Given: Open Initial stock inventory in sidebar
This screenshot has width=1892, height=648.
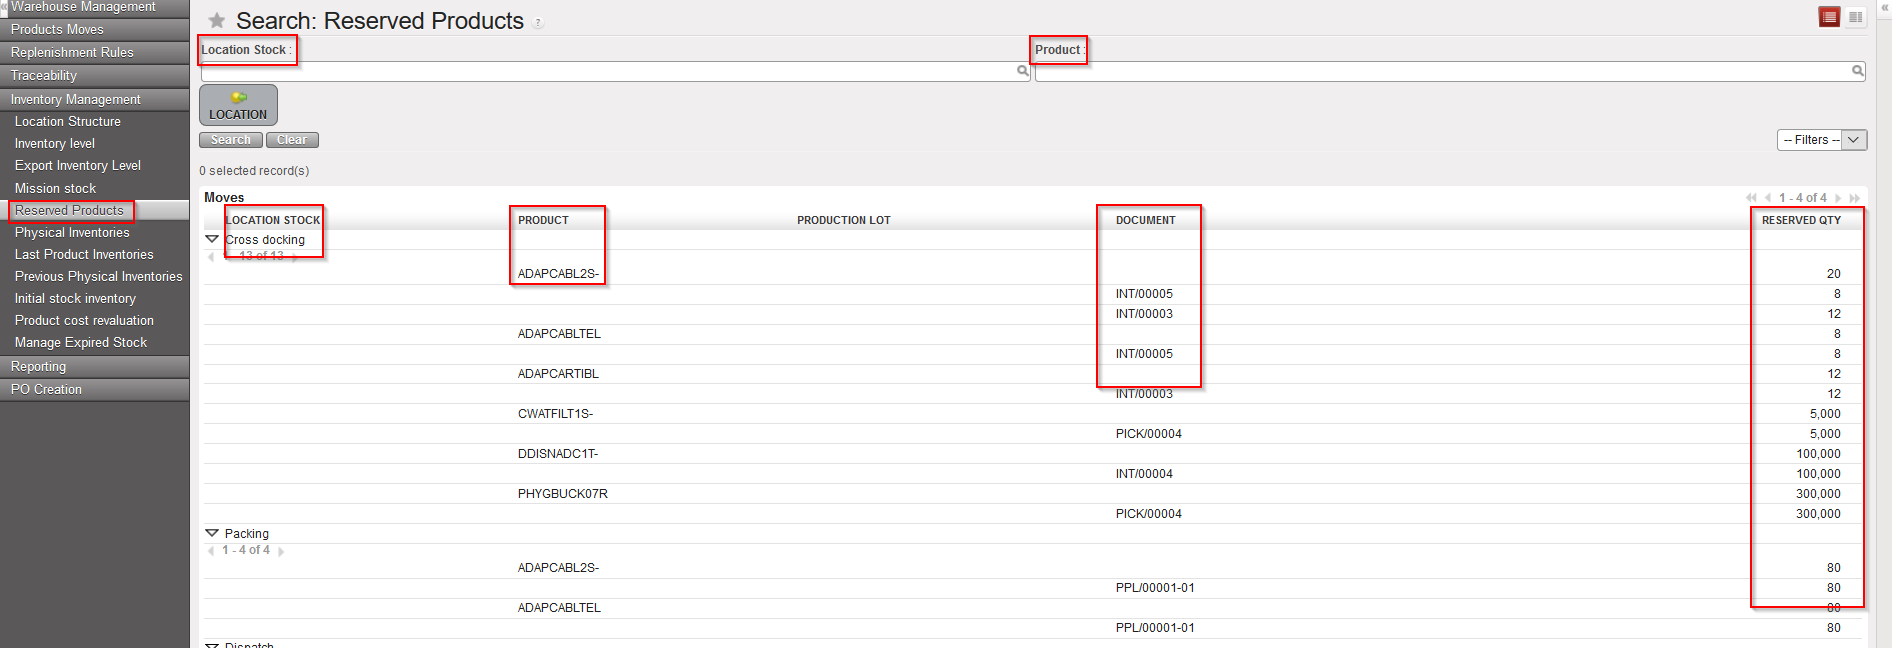Looking at the screenshot, I should 75,298.
